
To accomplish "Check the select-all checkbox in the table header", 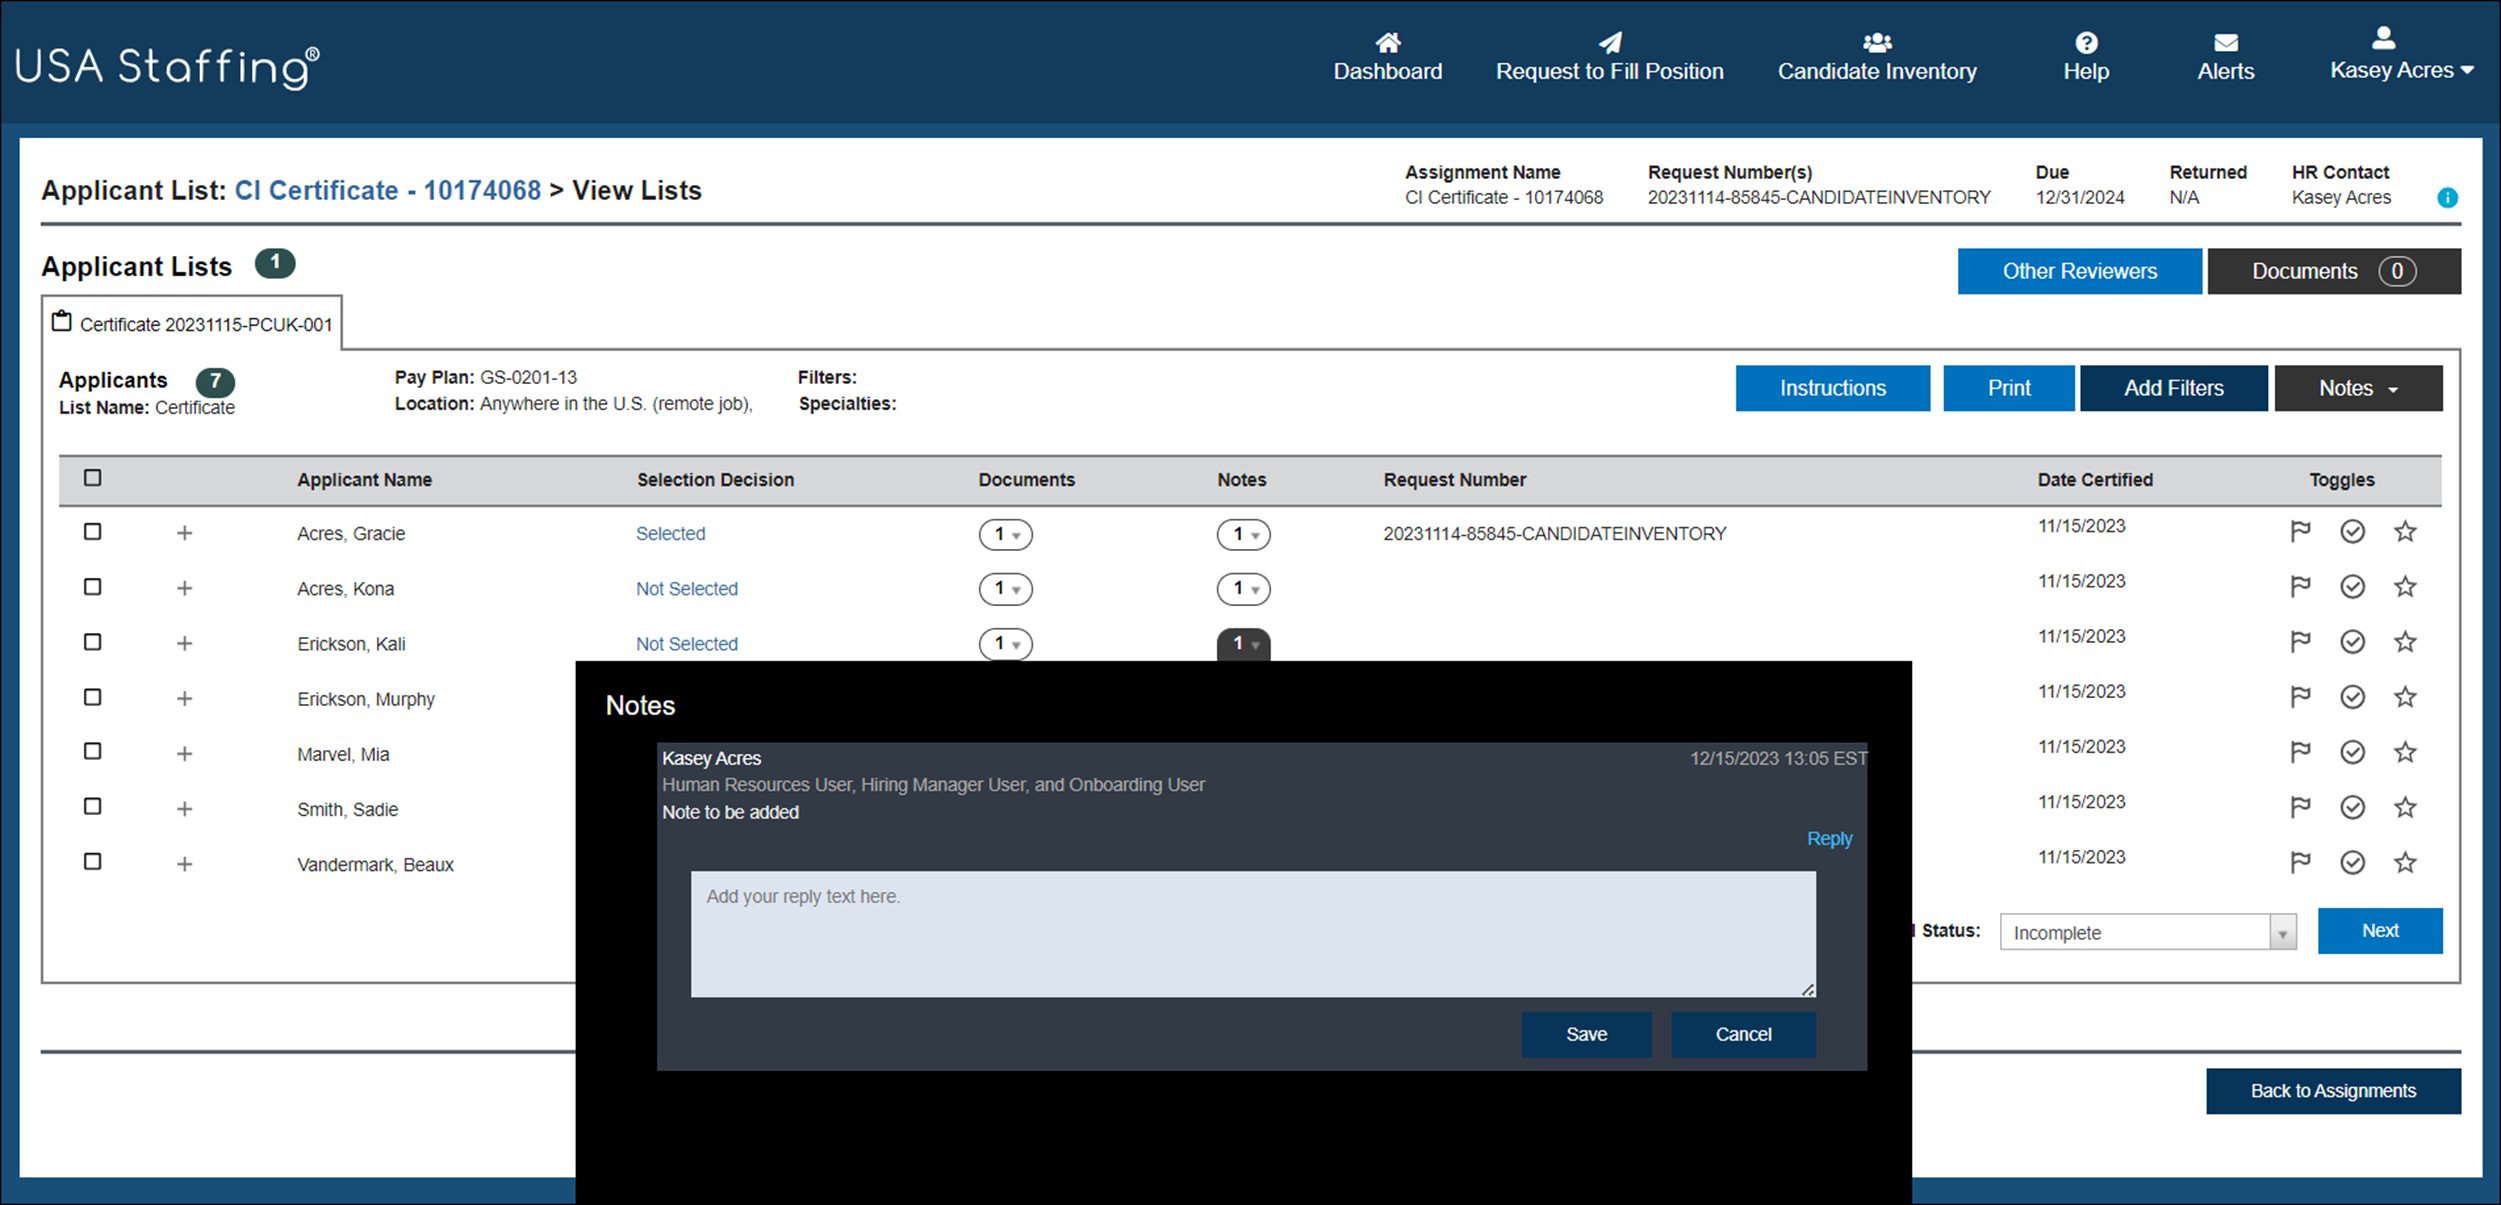I will (x=92, y=478).
